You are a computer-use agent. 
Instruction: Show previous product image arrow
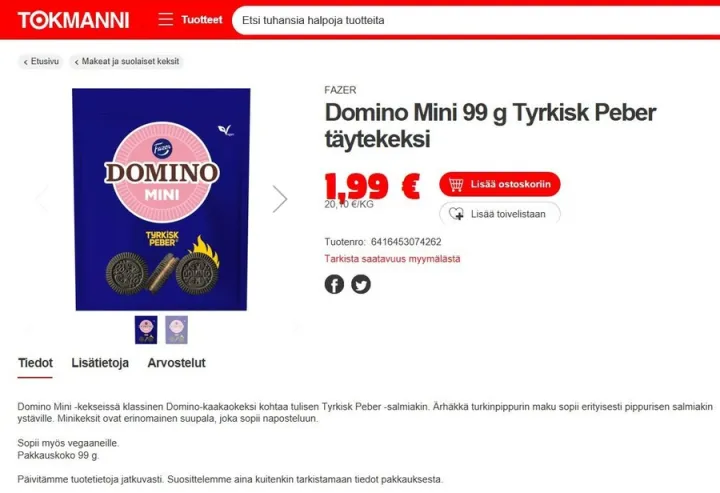42,199
